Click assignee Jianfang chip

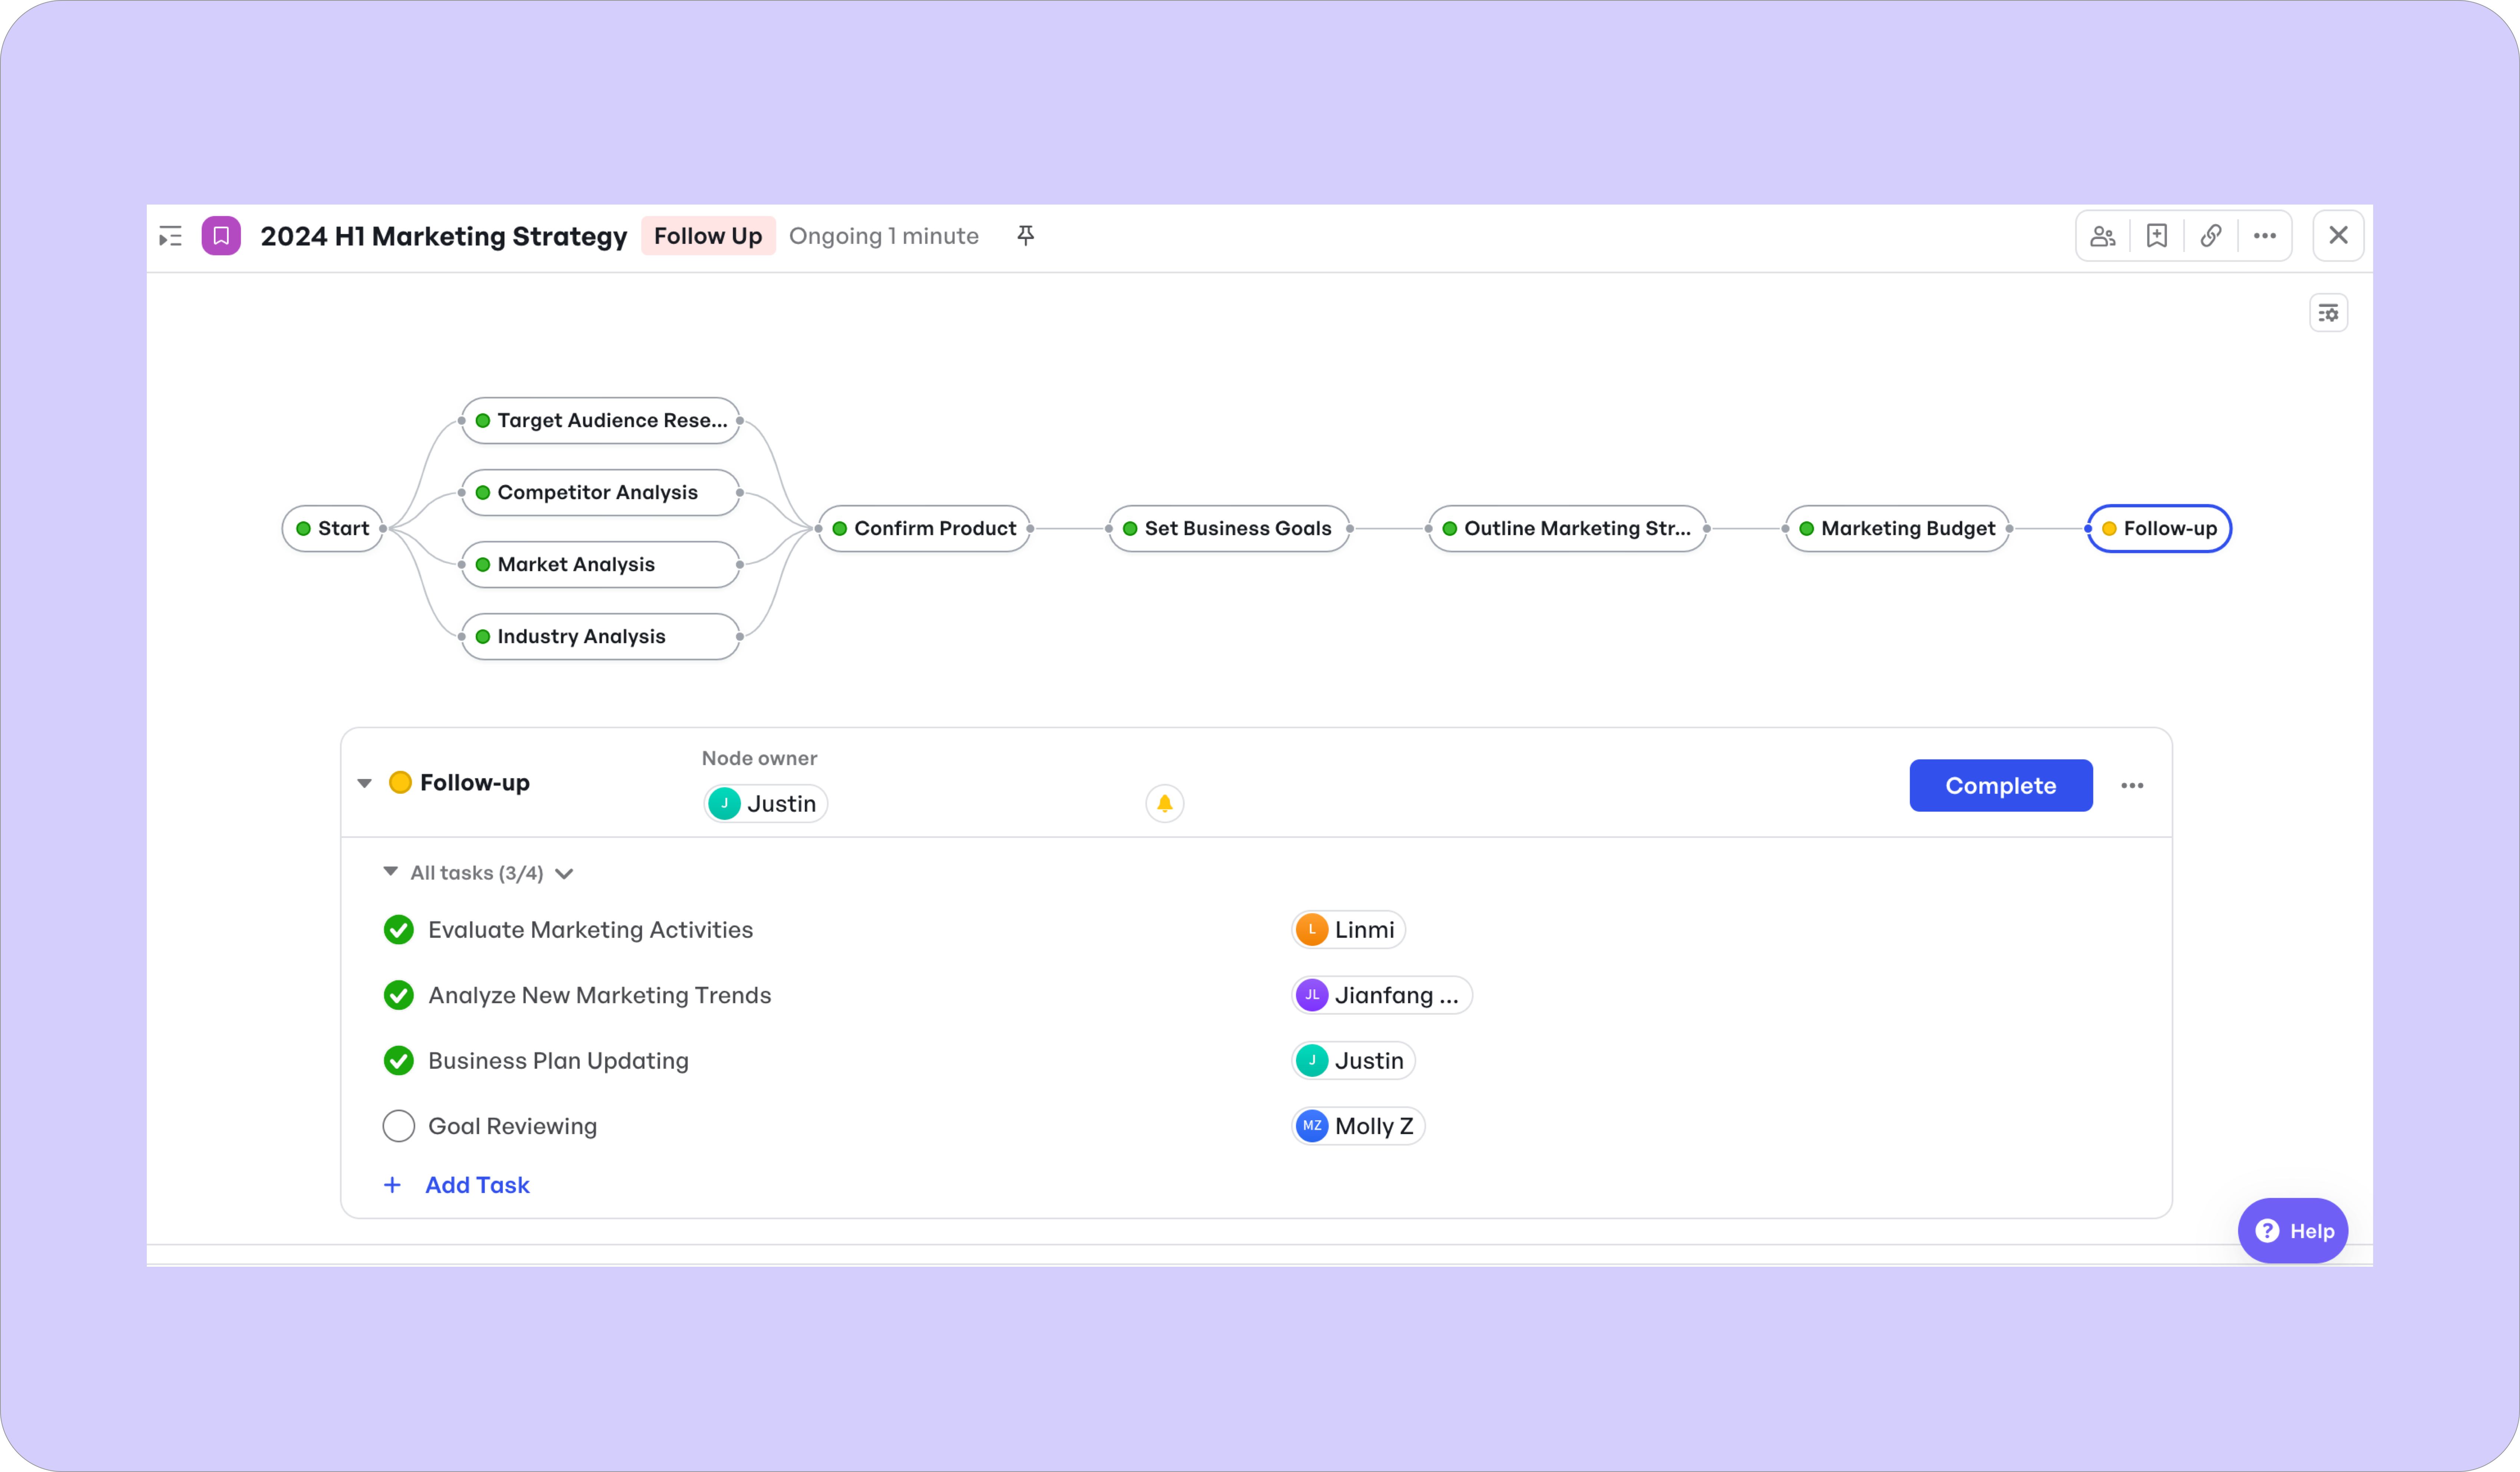point(1382,995)
